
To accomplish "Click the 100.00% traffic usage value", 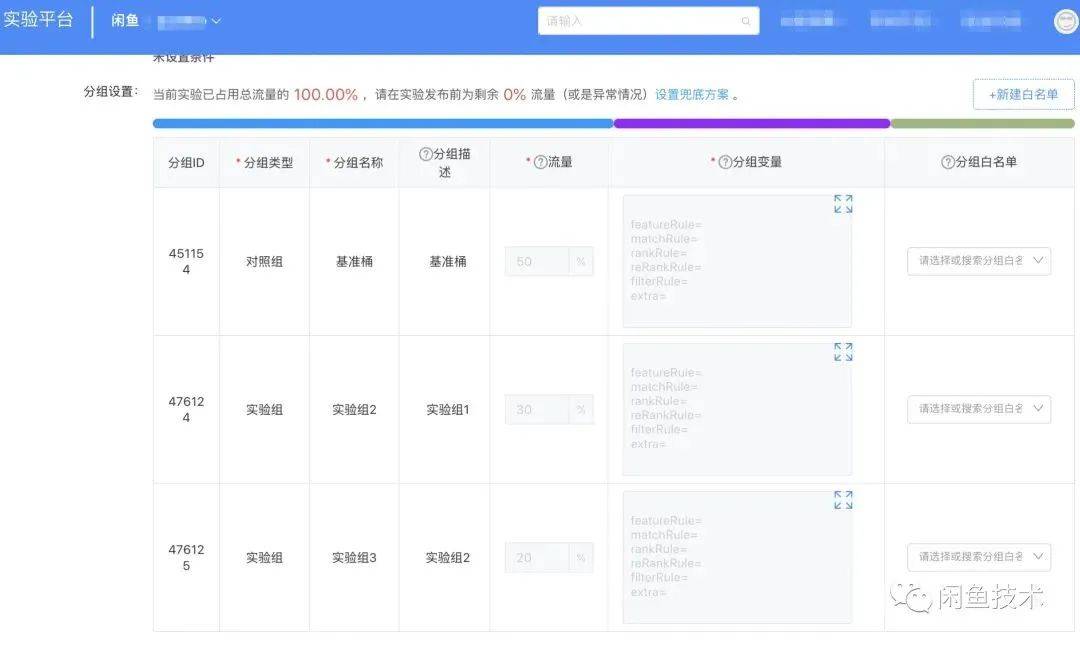I will (326, 94).
